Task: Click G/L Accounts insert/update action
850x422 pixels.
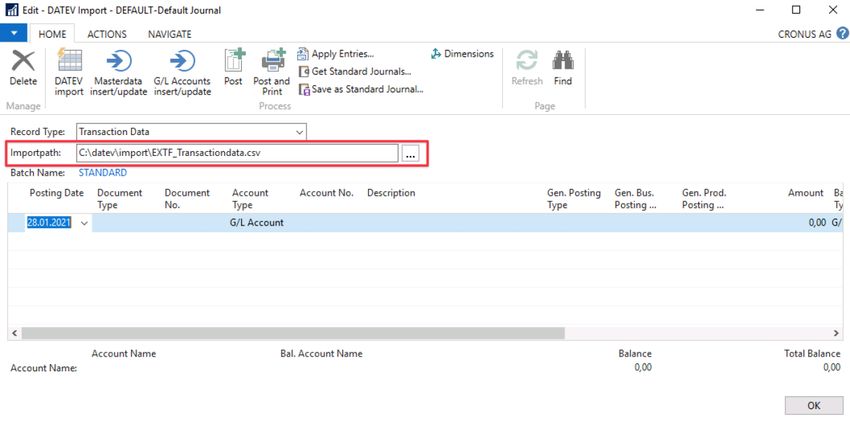Action: point(182,72)
